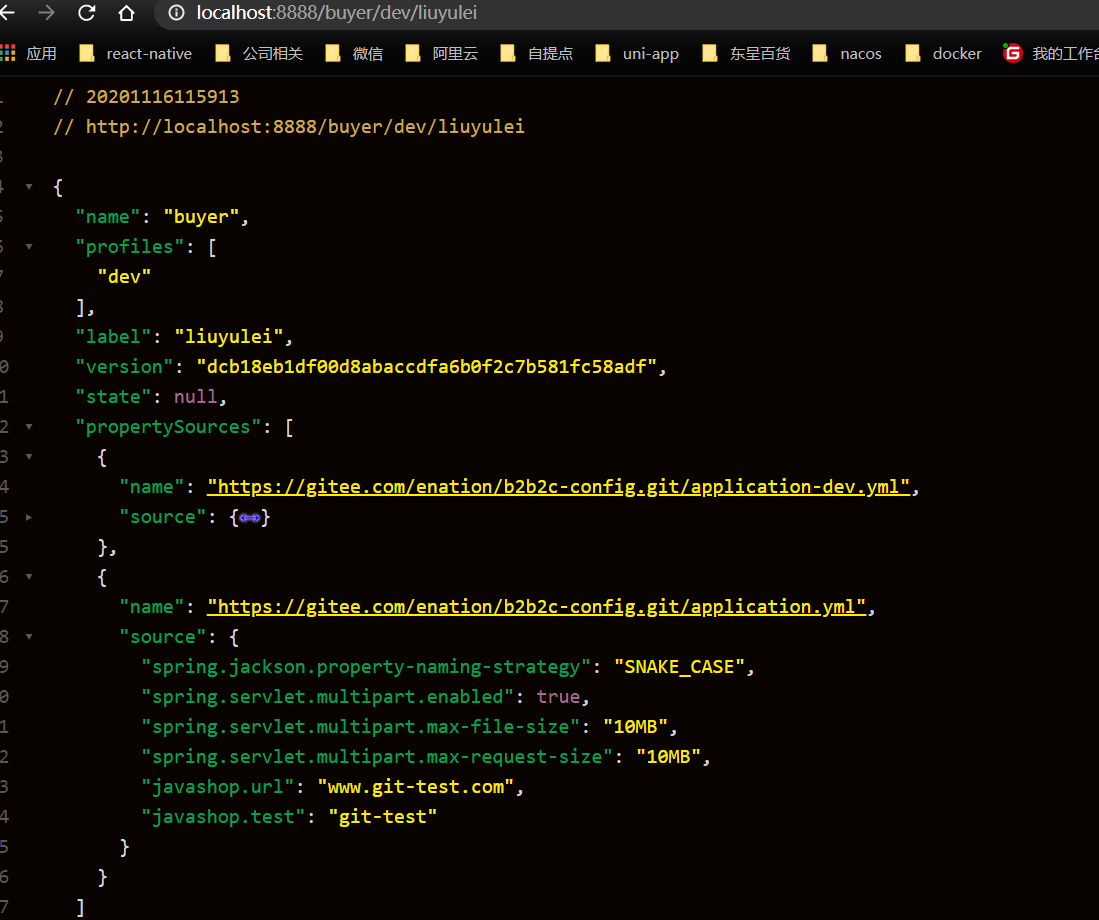Collapse the second propertySources object arrow

[29, 577]
